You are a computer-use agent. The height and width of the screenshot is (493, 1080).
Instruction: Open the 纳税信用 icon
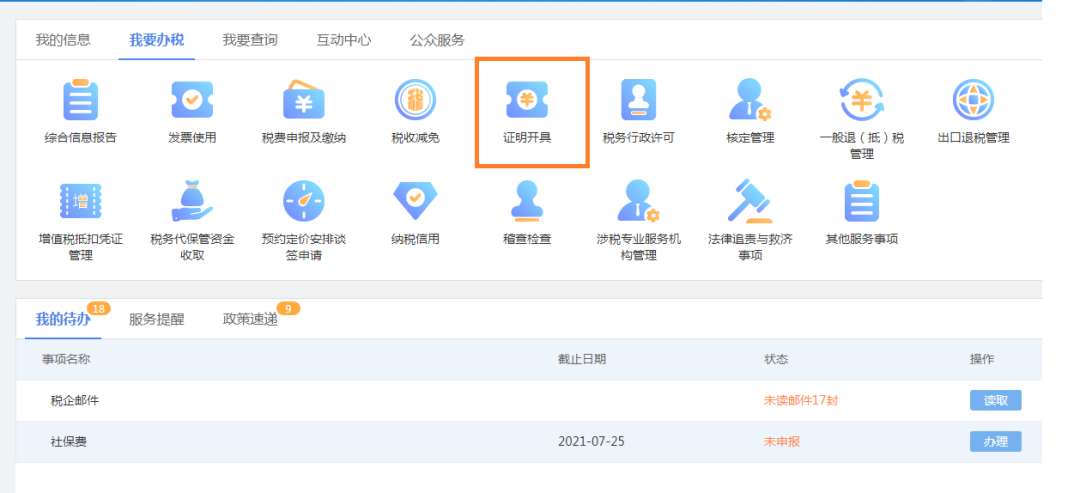[x=415, y=202]
